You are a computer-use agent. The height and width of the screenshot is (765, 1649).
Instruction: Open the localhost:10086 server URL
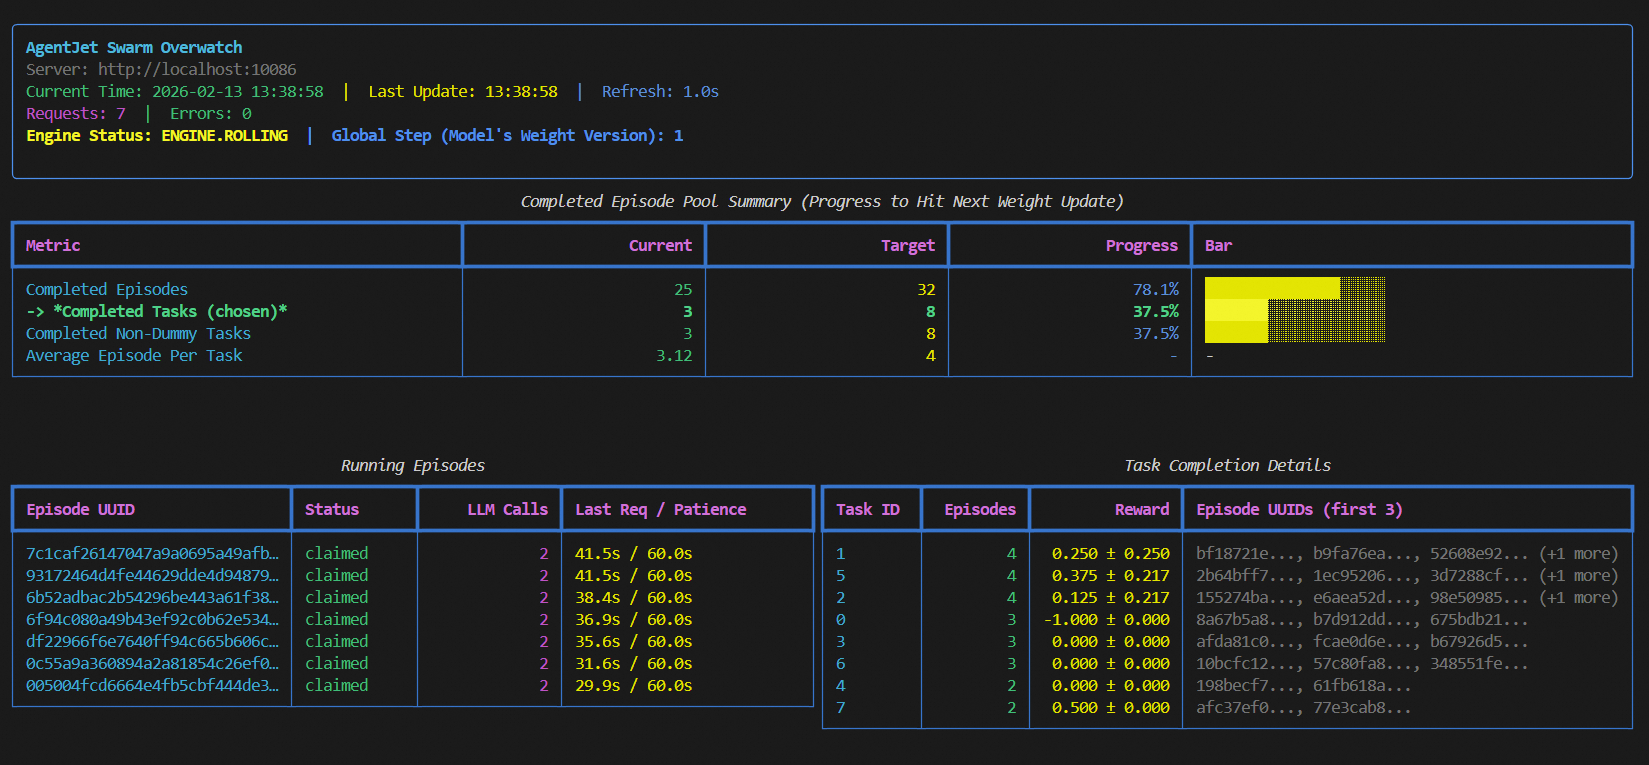tap(196, 70)
